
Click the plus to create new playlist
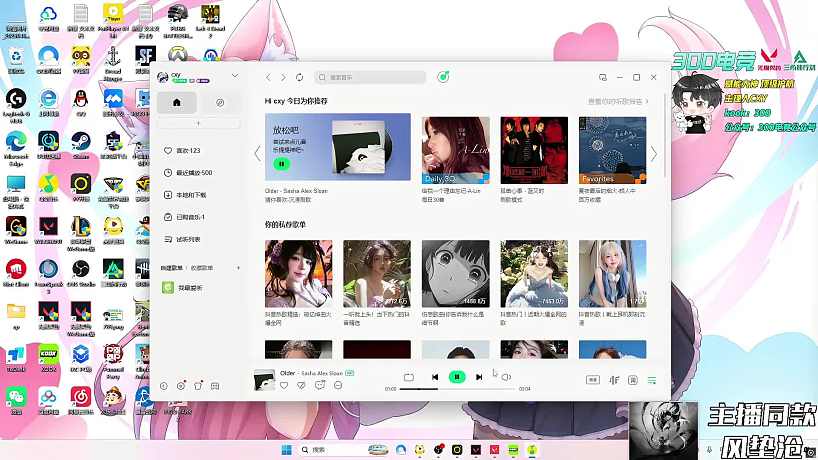click(x=238, y=268)
